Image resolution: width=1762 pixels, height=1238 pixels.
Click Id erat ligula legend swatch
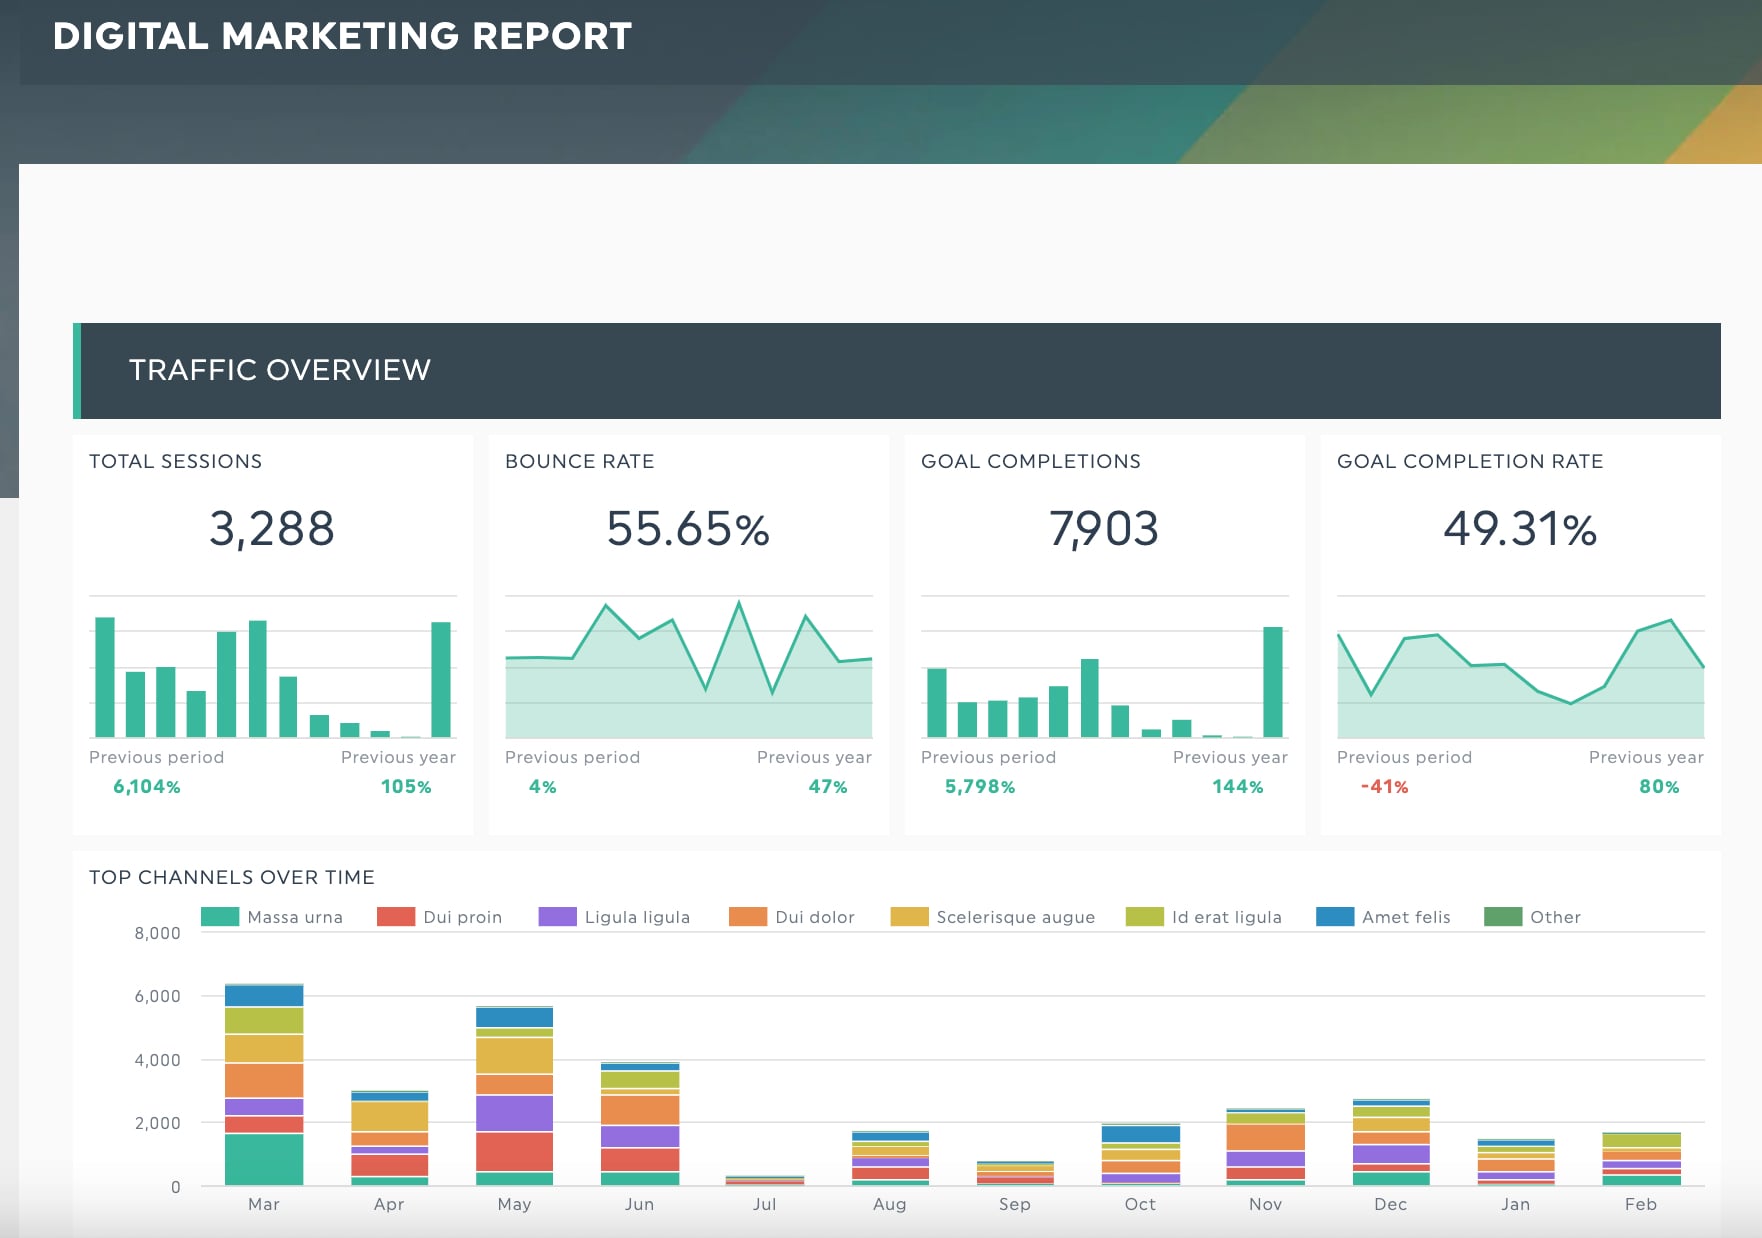click(x=1145, y=917)
